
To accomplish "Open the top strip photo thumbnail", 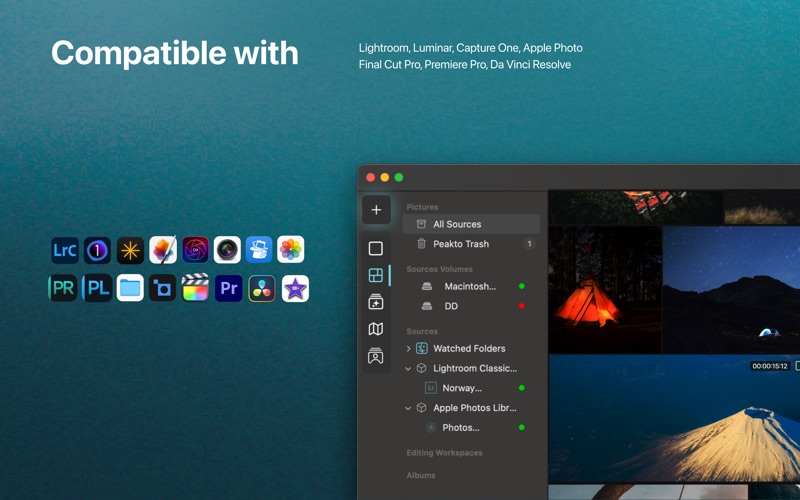I will click(x=636, y=208).
